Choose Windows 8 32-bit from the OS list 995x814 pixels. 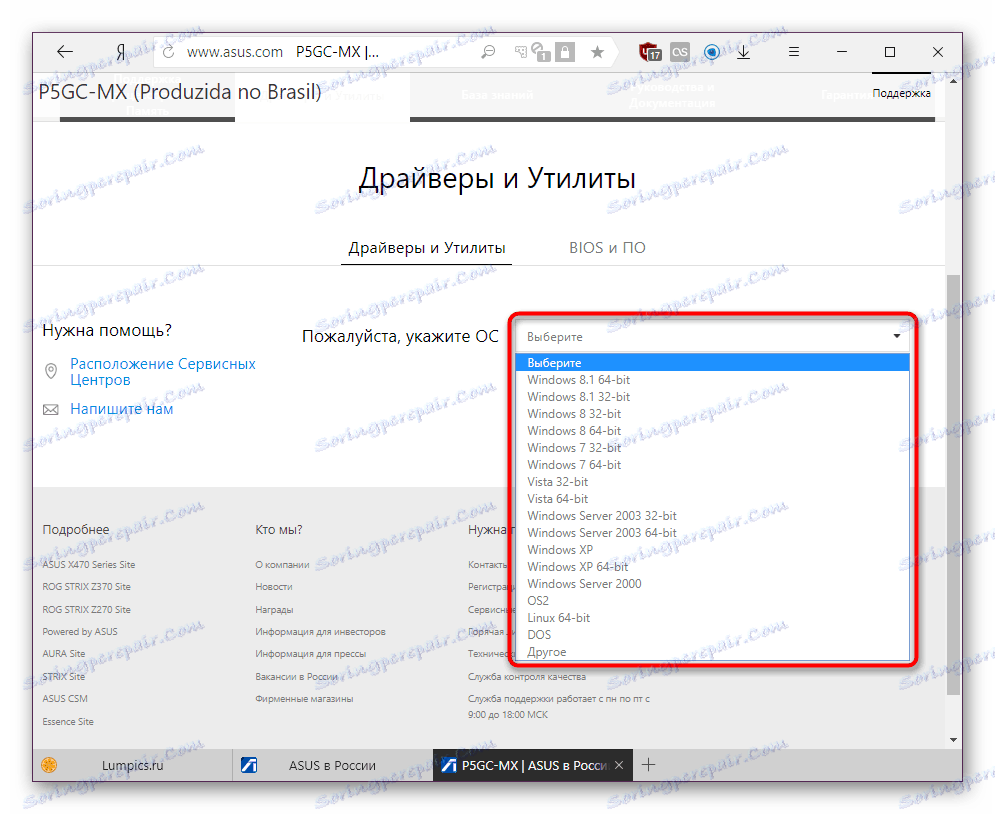point(713,414)
